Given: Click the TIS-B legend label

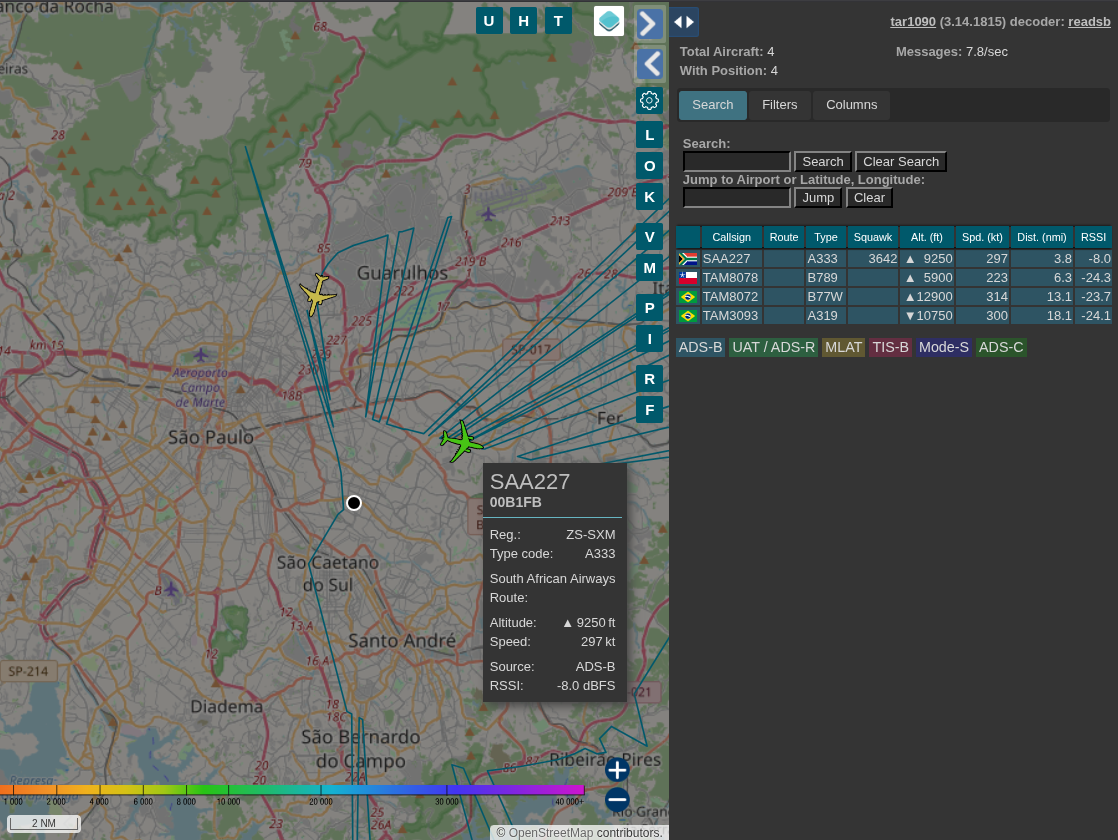Looking at the screenshot, I should [x=890, y=347].
